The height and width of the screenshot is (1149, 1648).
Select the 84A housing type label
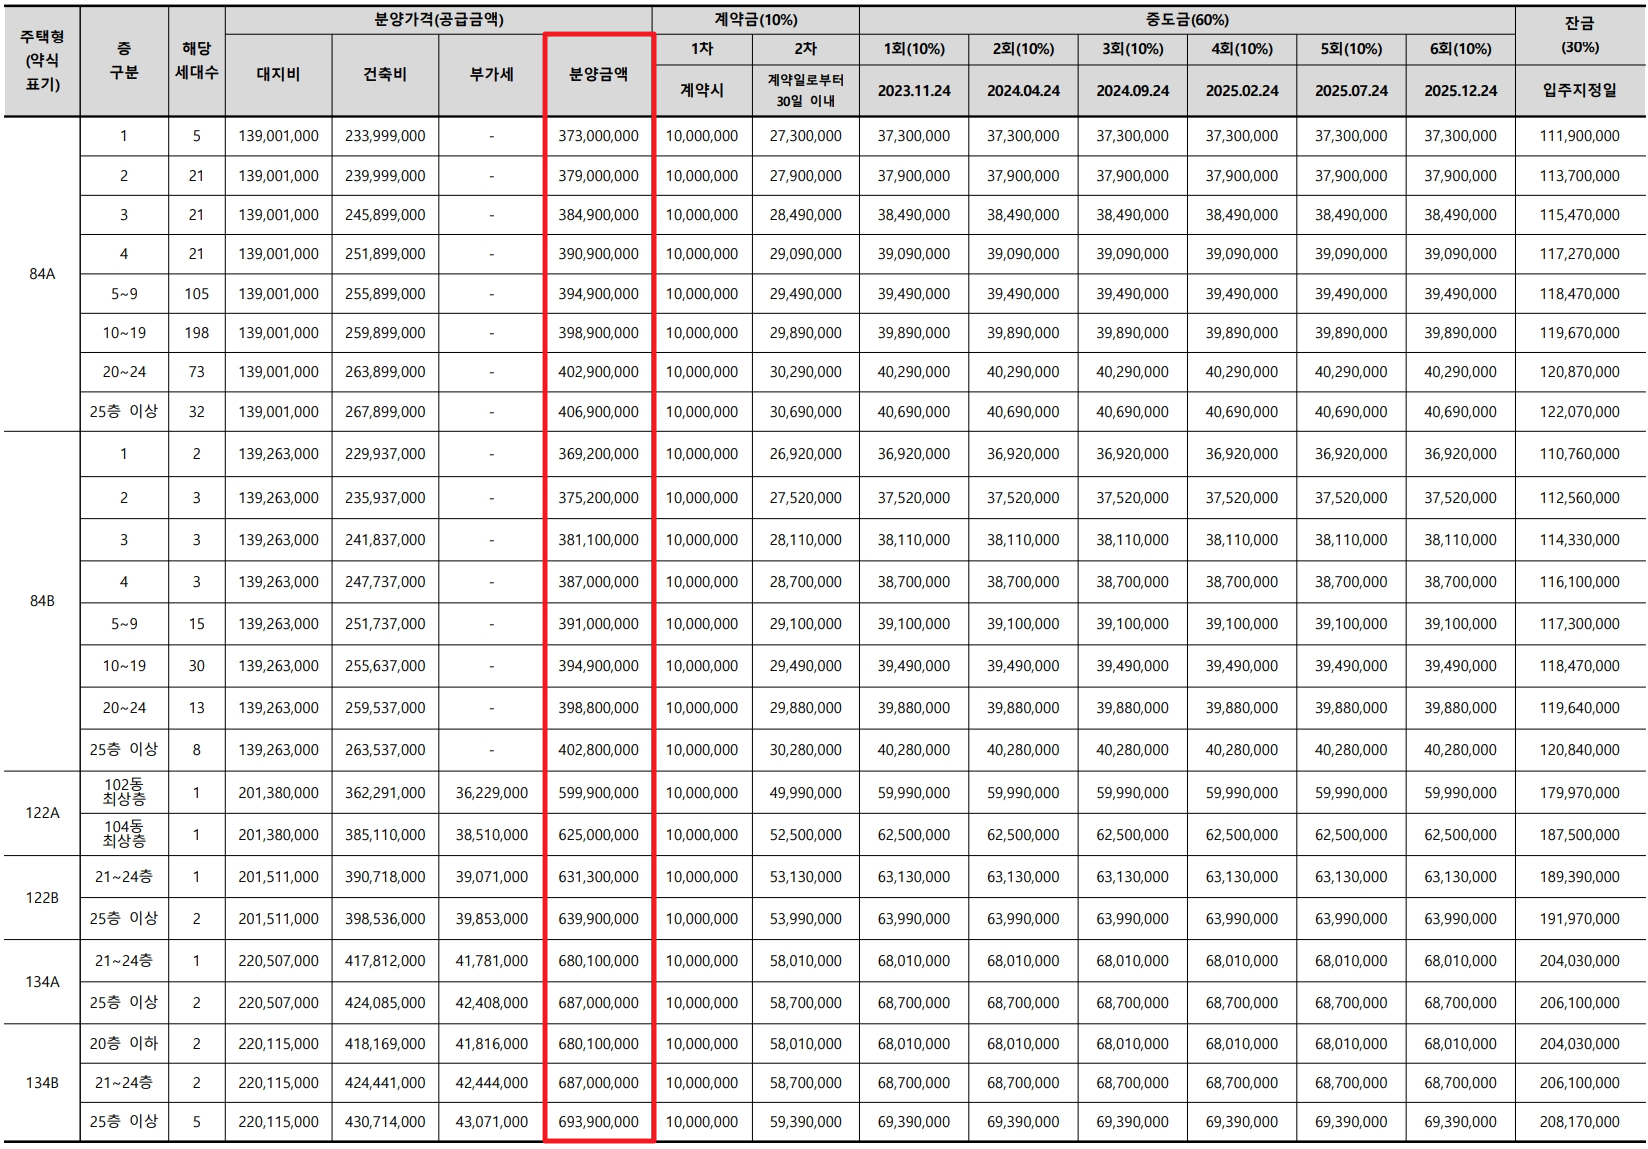[x=42, y=274]
